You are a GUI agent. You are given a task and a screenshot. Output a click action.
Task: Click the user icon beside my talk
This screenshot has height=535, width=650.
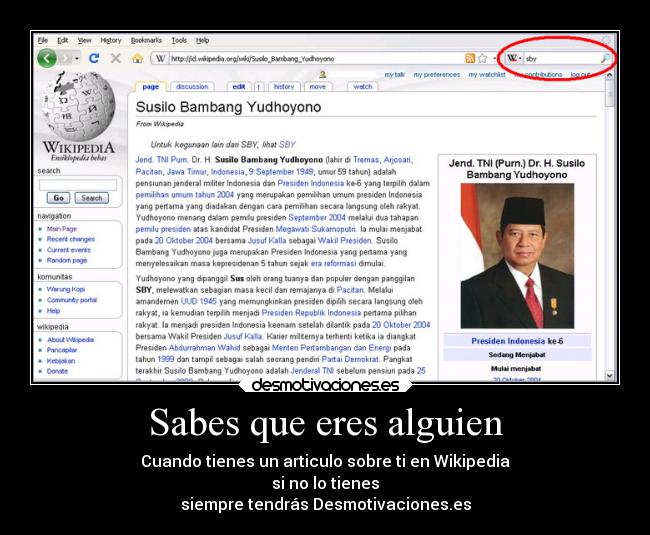(x=323, y=75)
